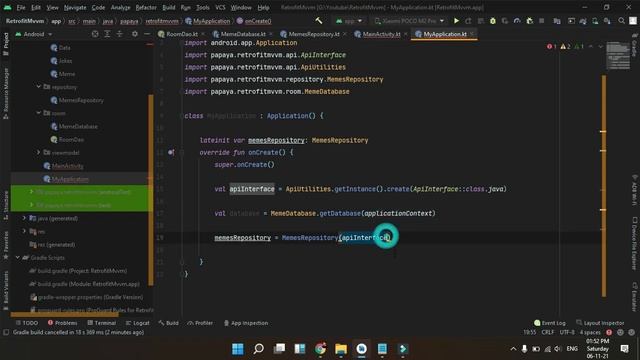Image resolution: width=640 pixels, height=360 pixels.
Task: Go to previous highlighted error arrow
Action: pos(591,47)
